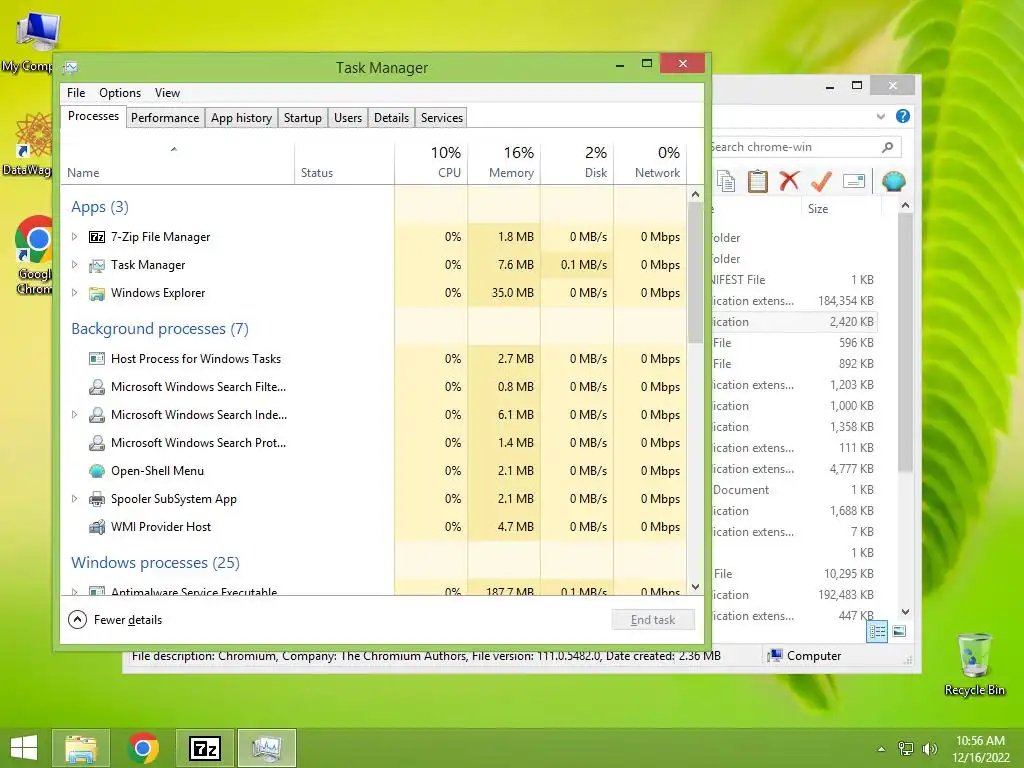This screenshot has width=1024, height=768.
Task: Collapse details with Fewer details arrow
Action: click(x=77, y=620)
